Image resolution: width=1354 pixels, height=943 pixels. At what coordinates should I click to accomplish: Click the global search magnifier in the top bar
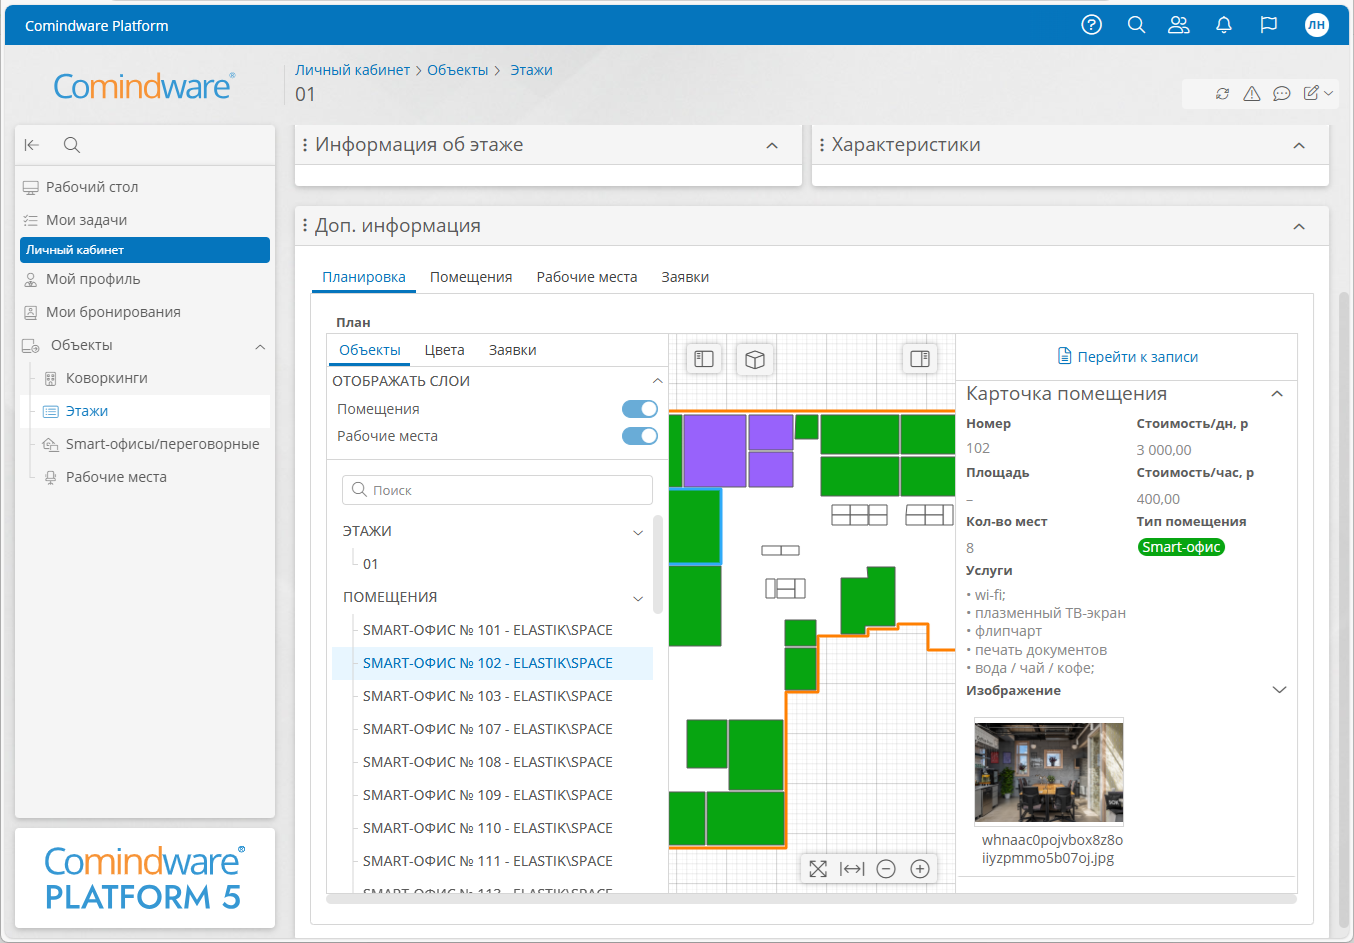click(1136, 25)
